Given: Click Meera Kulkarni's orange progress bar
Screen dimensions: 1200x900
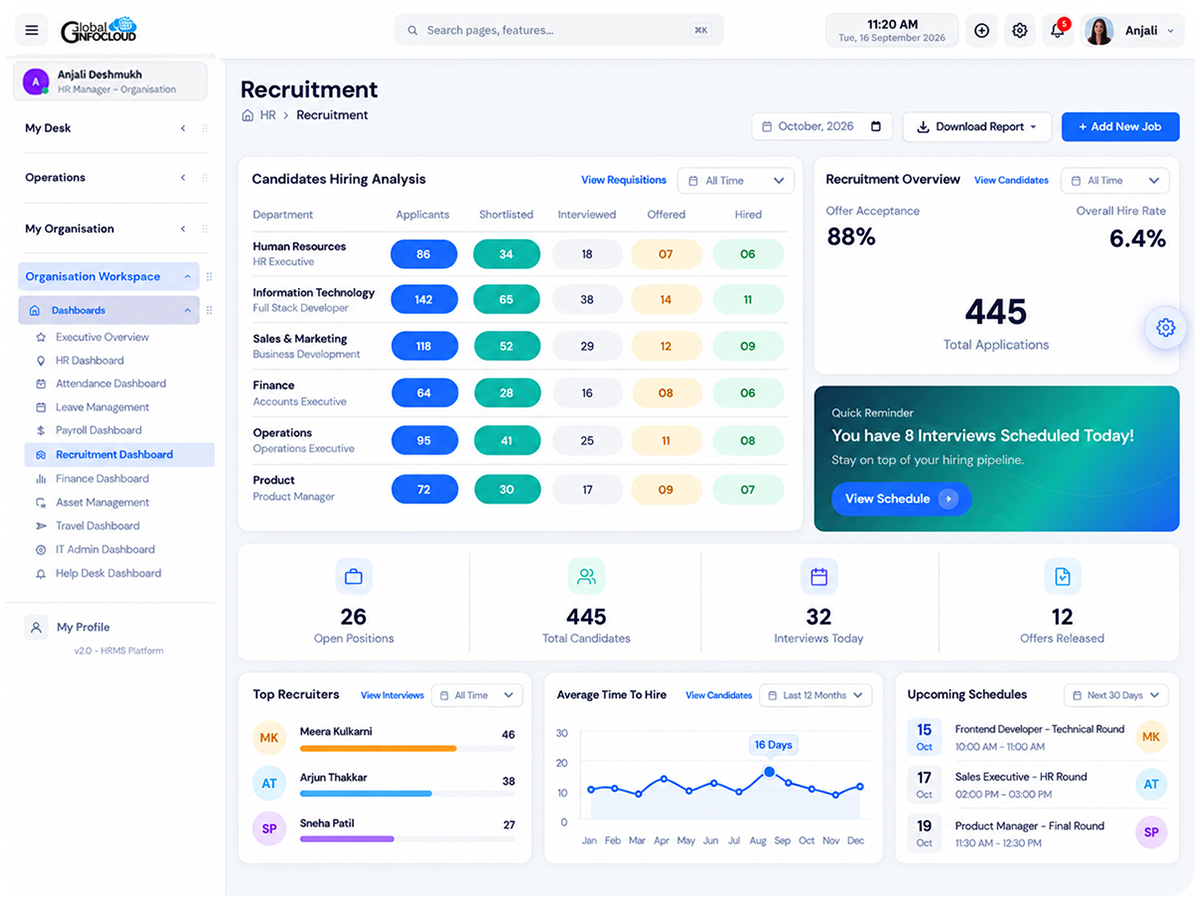Looking at the screenshot, I should click(378, 748).
